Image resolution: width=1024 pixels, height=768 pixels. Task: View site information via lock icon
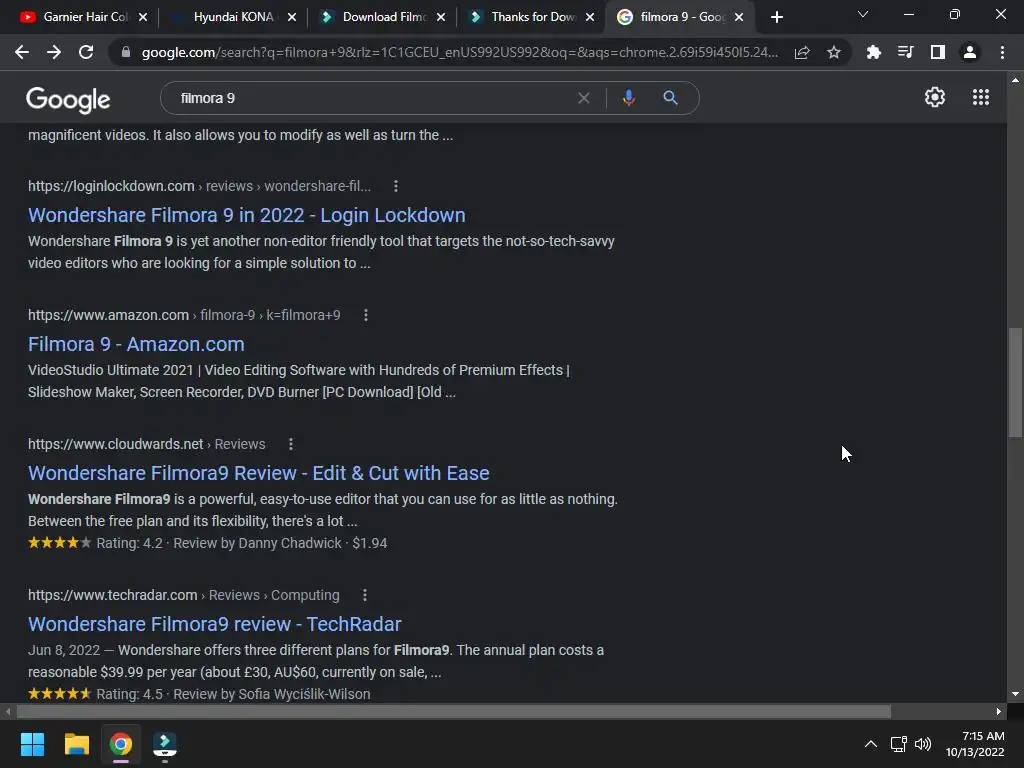pos(126,52)
